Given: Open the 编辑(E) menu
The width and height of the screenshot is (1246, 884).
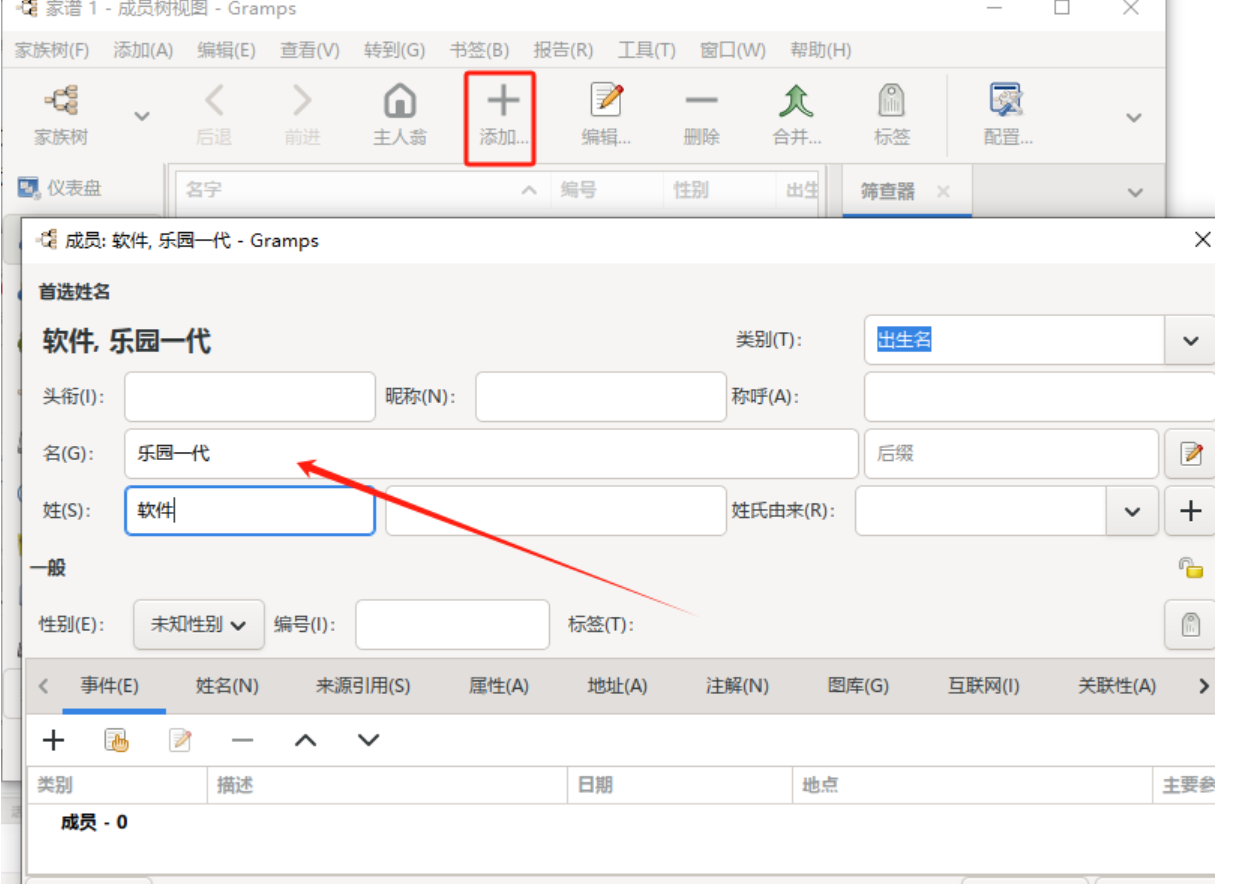Looking at the screenshot, I should pyautogui.click(x=226, y=50).
